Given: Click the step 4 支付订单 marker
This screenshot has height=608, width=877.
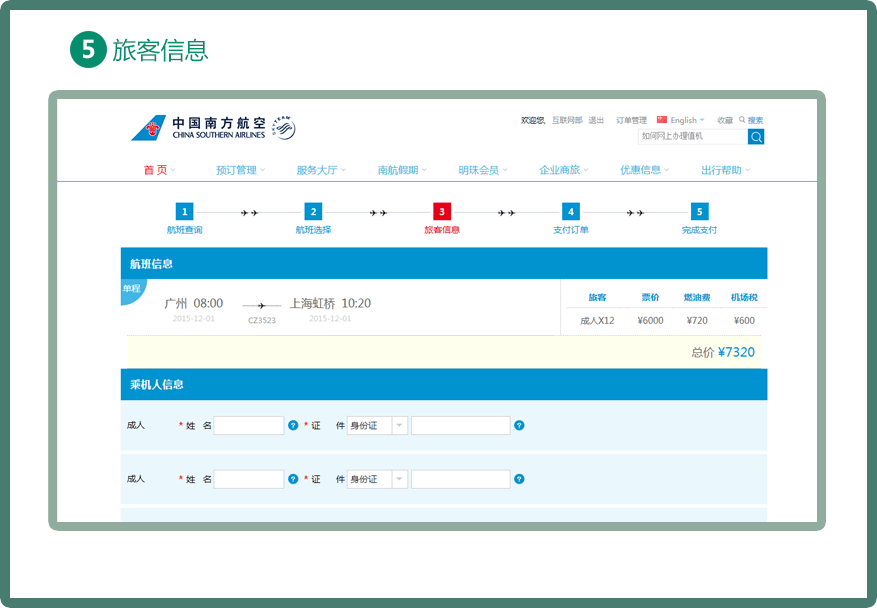Looking at the screenshot, I should point(570,212).
